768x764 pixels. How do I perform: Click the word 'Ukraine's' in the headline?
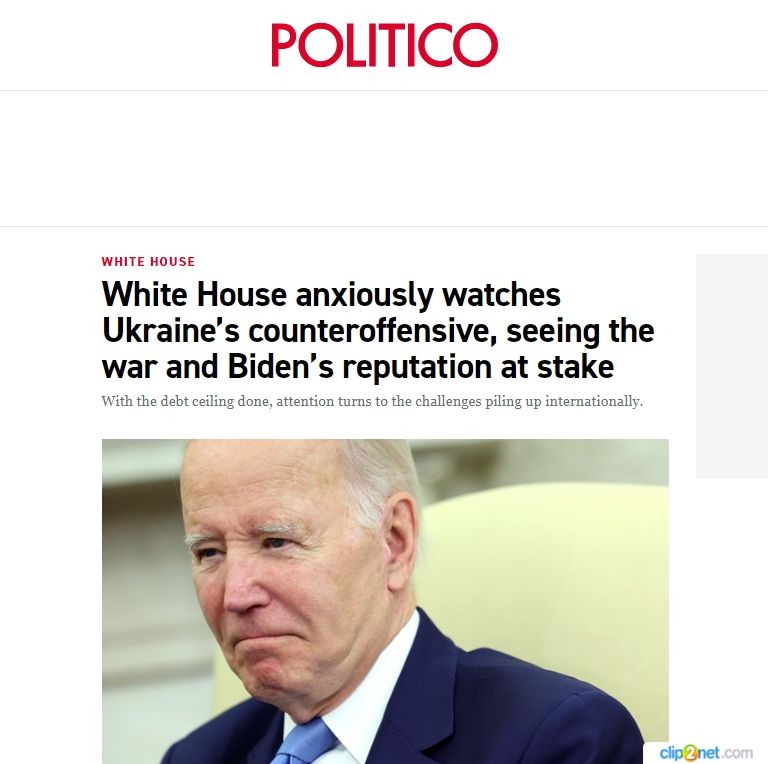click(x=170, y=331)
